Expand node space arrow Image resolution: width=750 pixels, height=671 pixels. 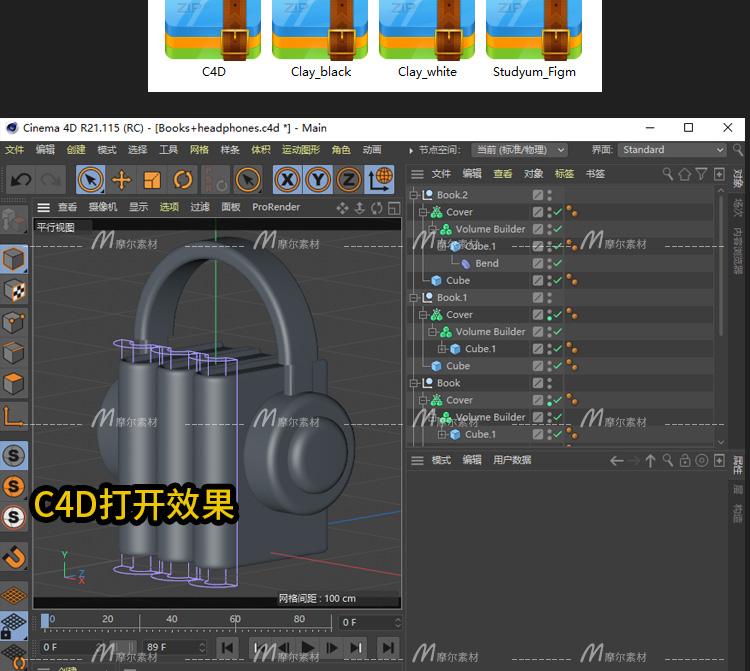coord(411,150)
